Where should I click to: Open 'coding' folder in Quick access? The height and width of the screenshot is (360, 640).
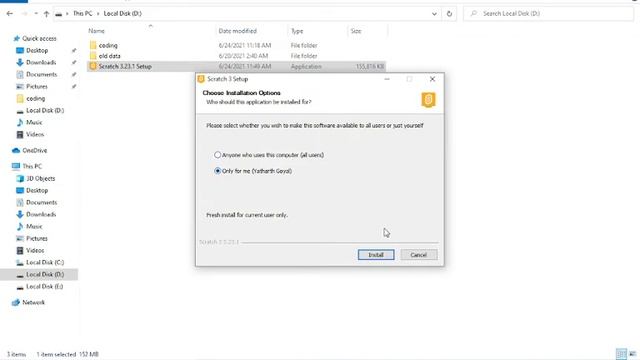click(x=36, y=98)
